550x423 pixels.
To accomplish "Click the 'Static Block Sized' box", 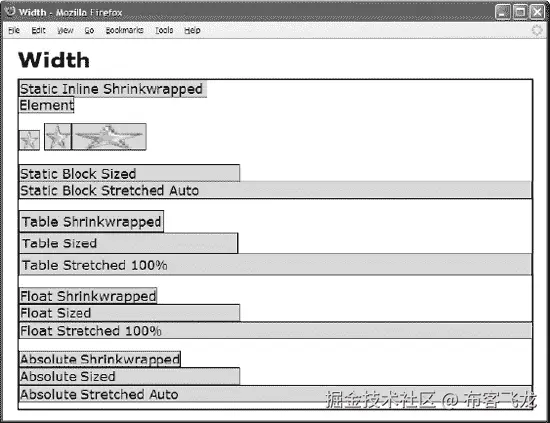I will click(129, 173).
